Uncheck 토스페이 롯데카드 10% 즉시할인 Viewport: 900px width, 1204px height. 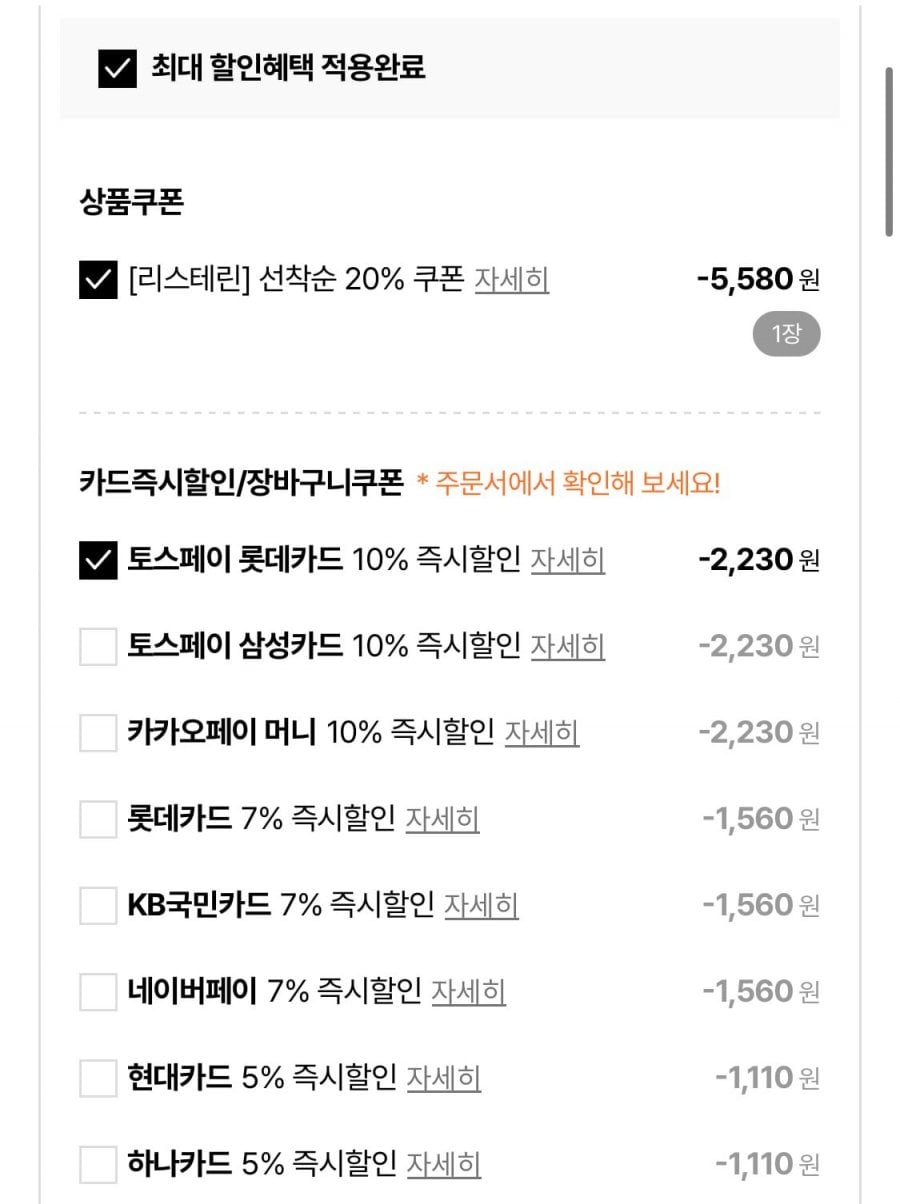(x=98, y=561)
